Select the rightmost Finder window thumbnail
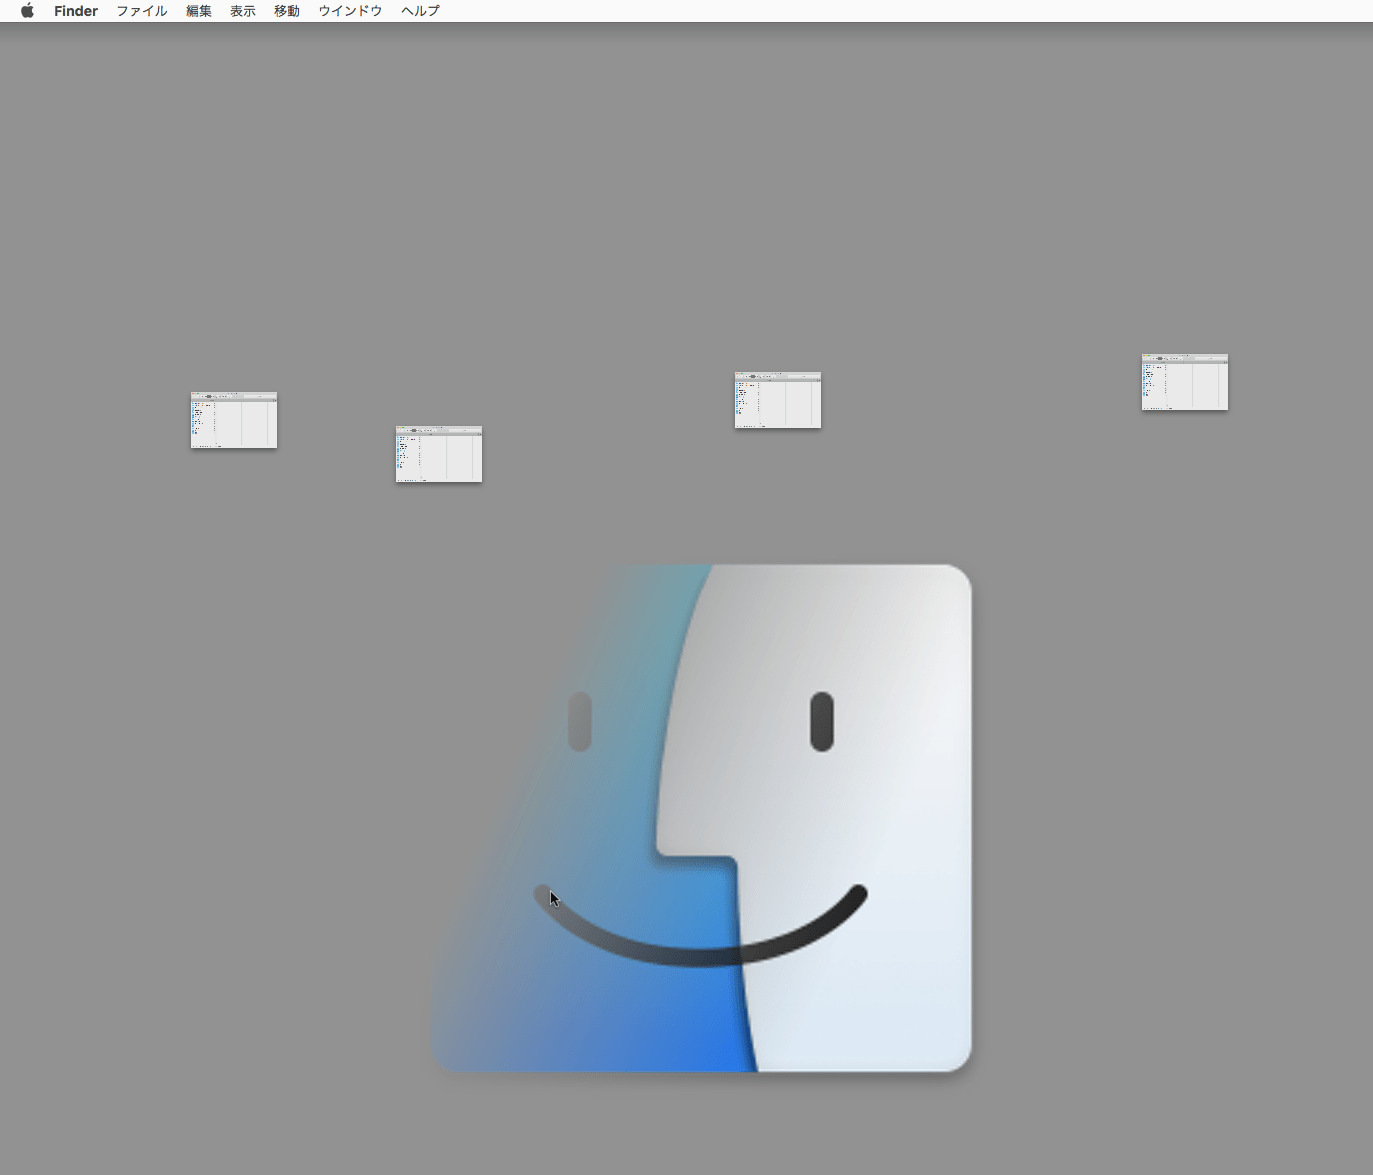This screenshot has width=1373, height=1175. [x=1185, y=382]
